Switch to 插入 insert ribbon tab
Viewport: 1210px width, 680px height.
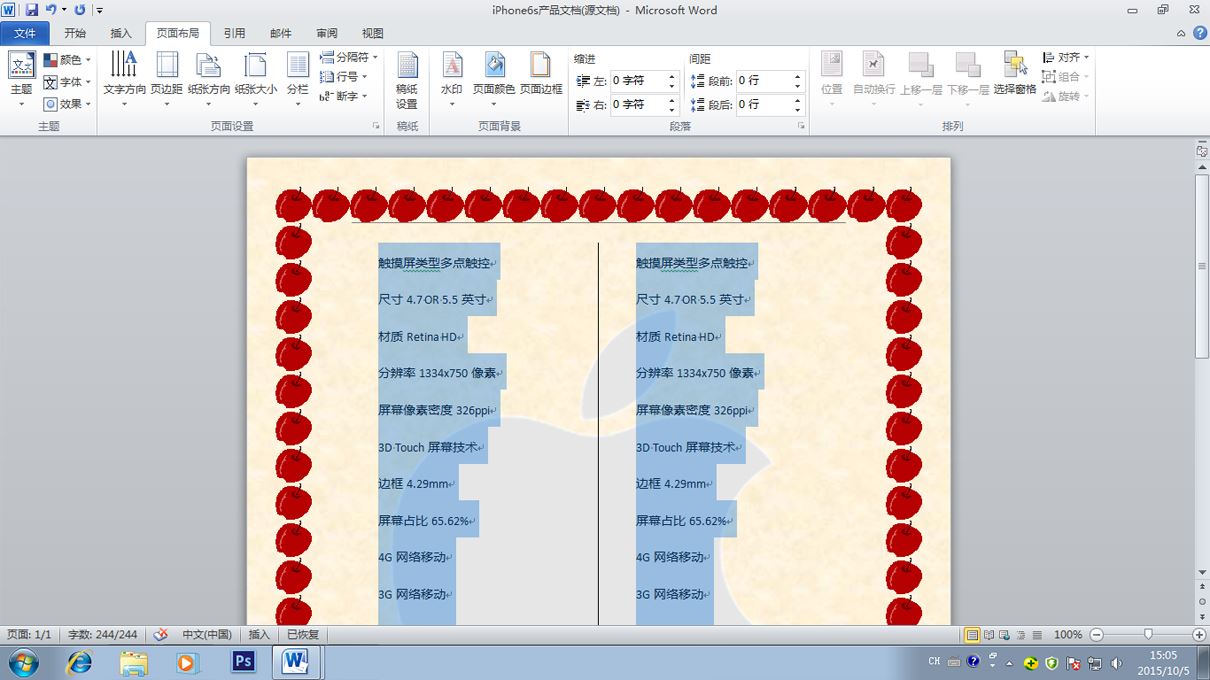pos(121,33)
